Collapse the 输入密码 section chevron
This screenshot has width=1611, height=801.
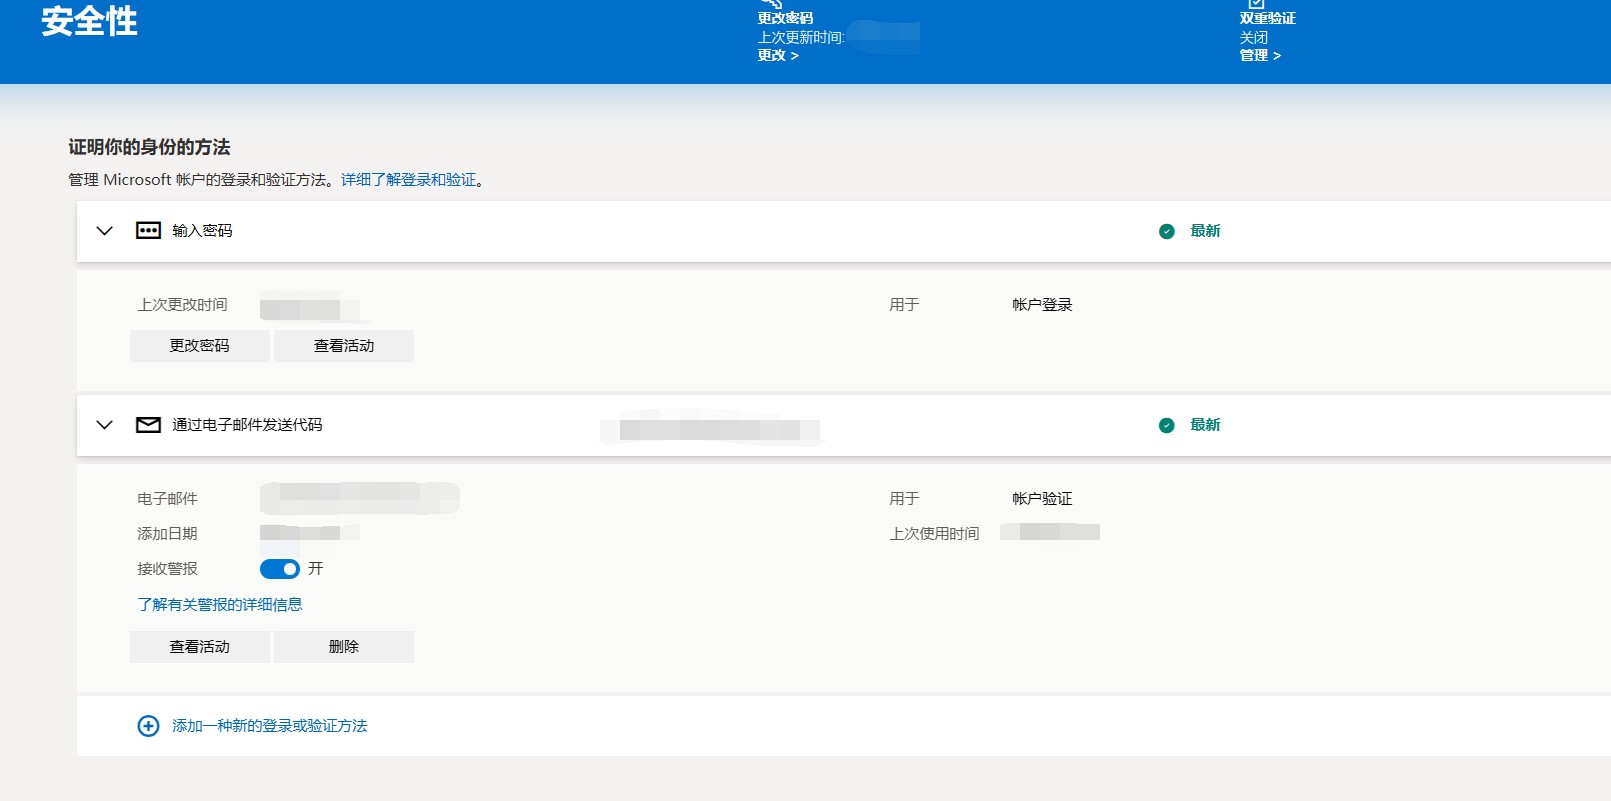click(104, 231)
